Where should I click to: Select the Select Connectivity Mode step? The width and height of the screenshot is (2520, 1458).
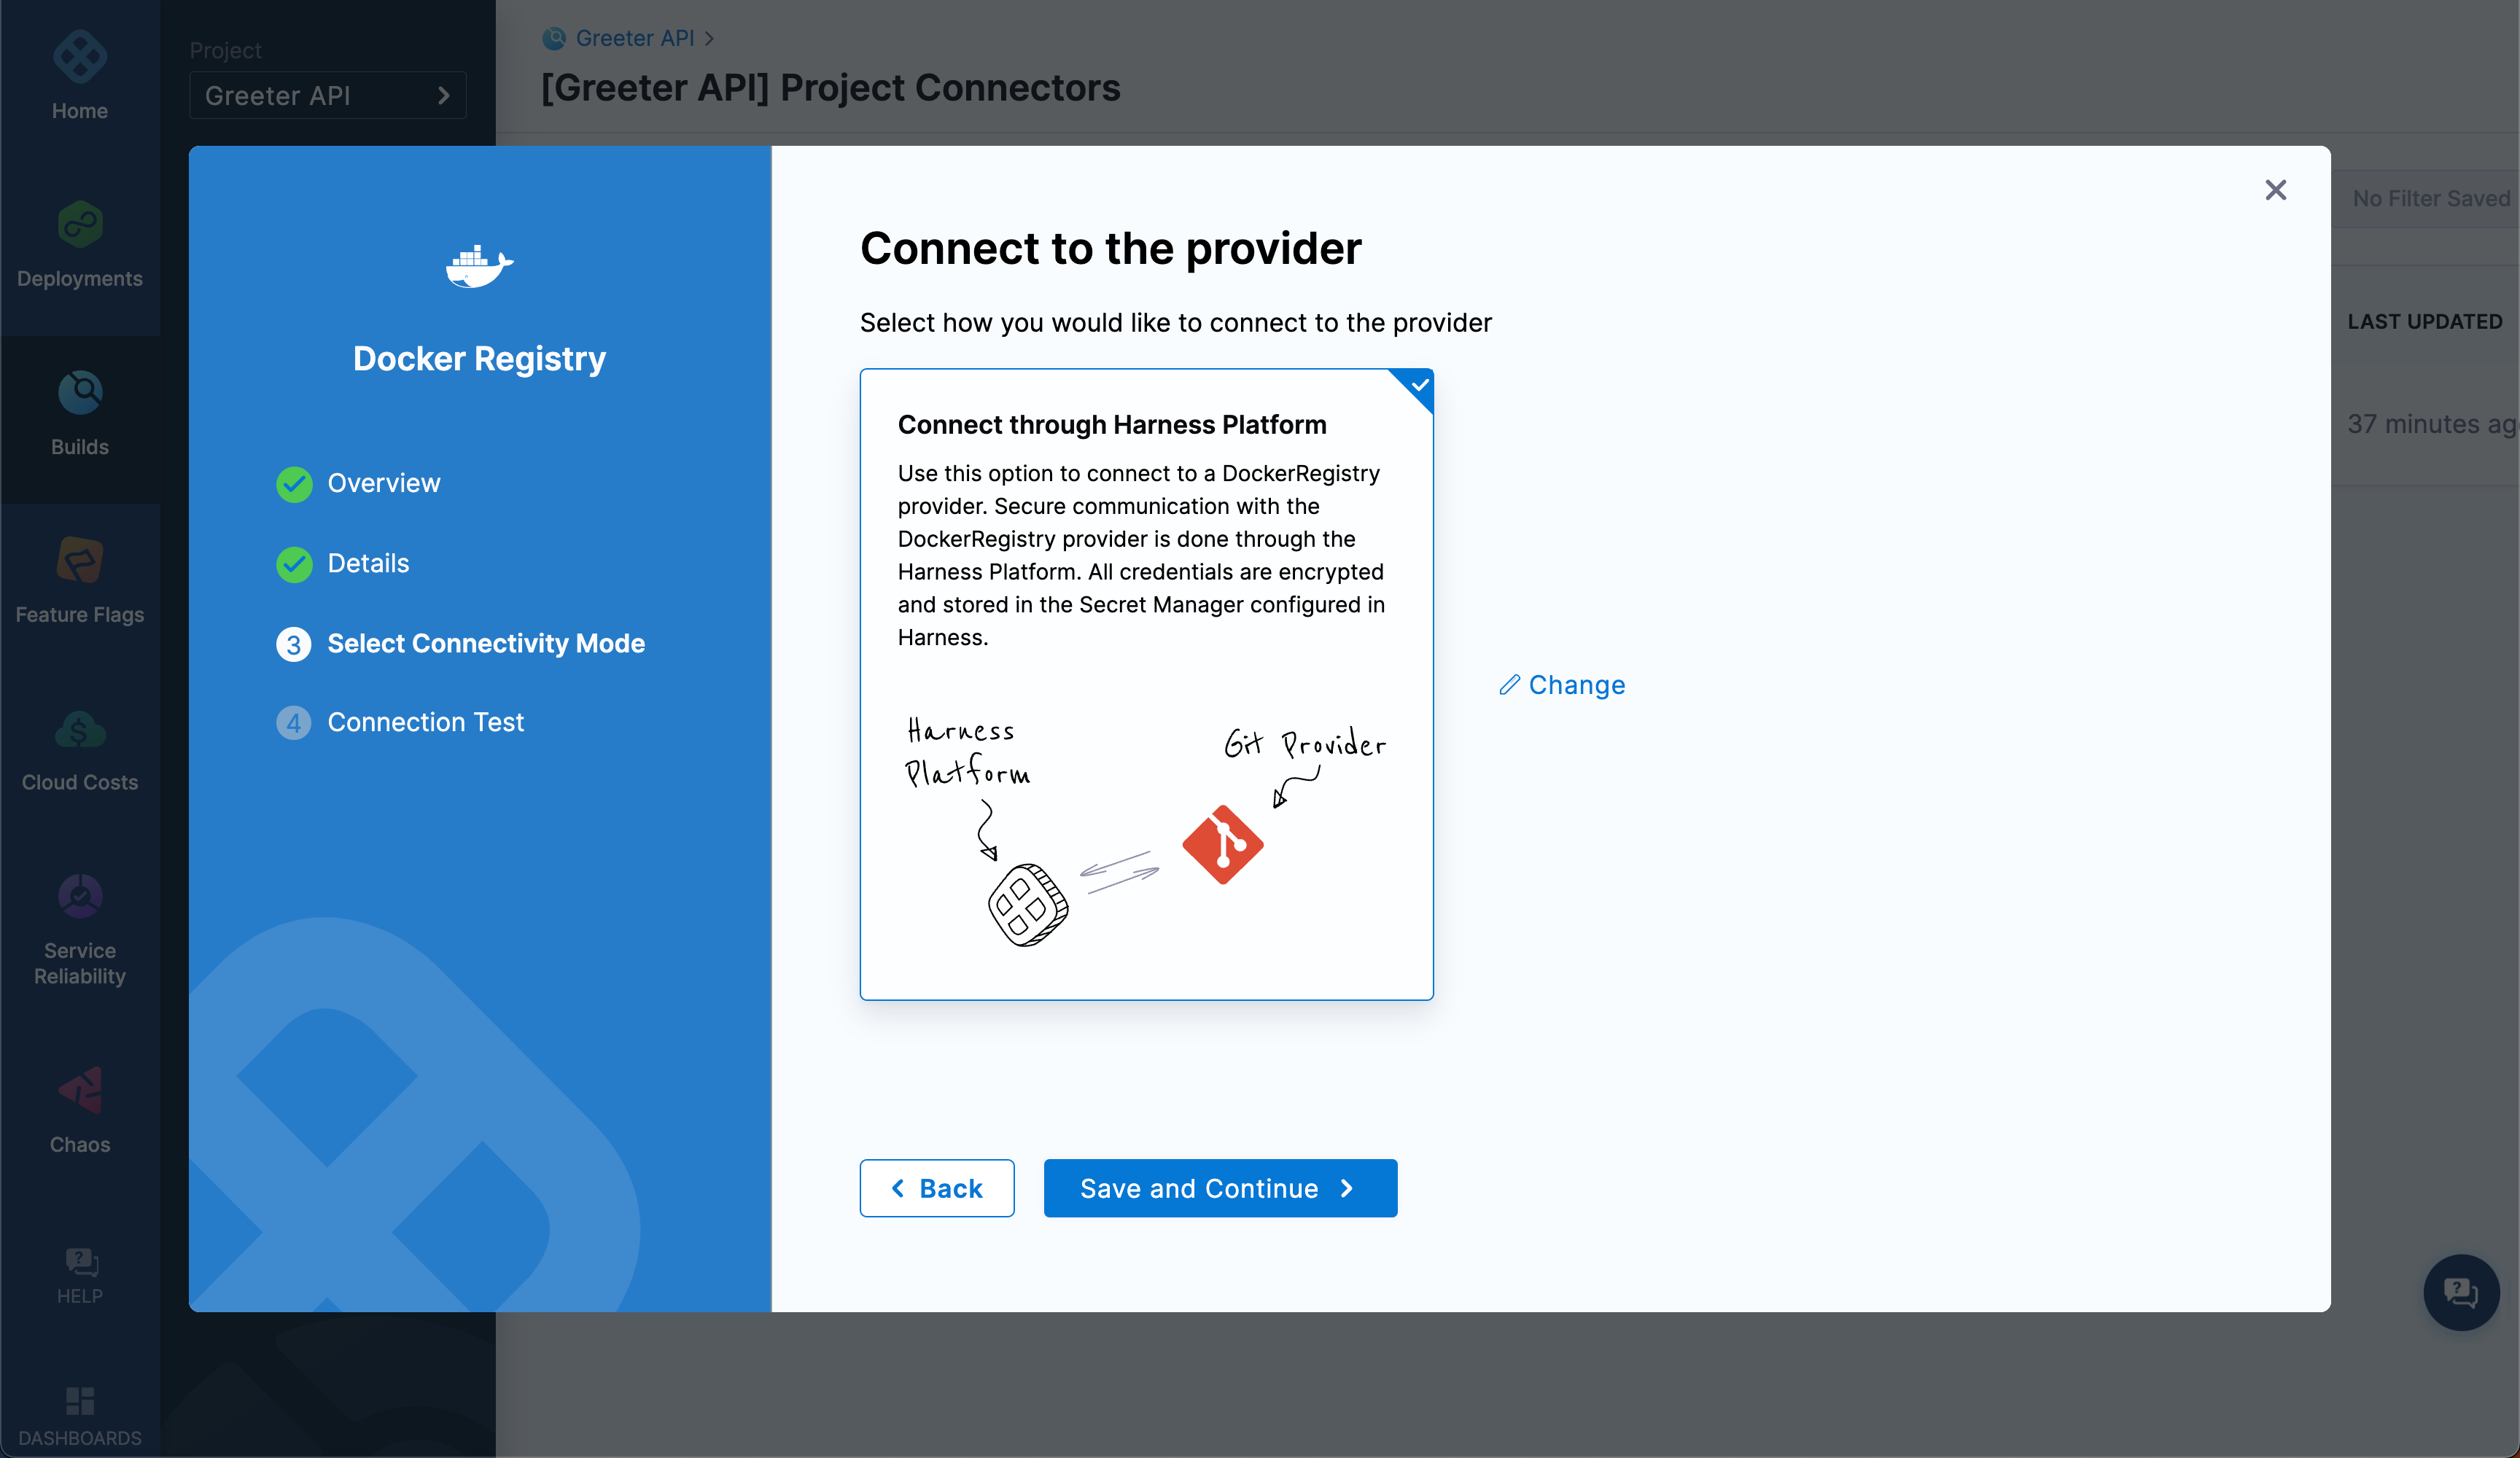pyautogui.click(x=486, y=644)
